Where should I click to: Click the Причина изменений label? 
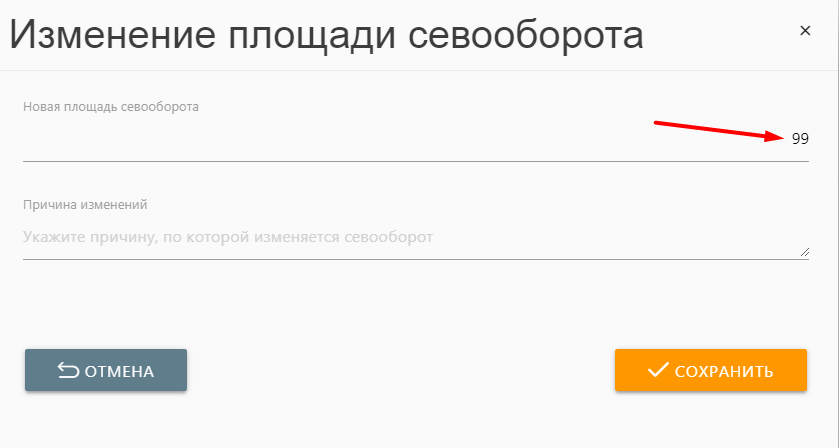coord(85,204)
